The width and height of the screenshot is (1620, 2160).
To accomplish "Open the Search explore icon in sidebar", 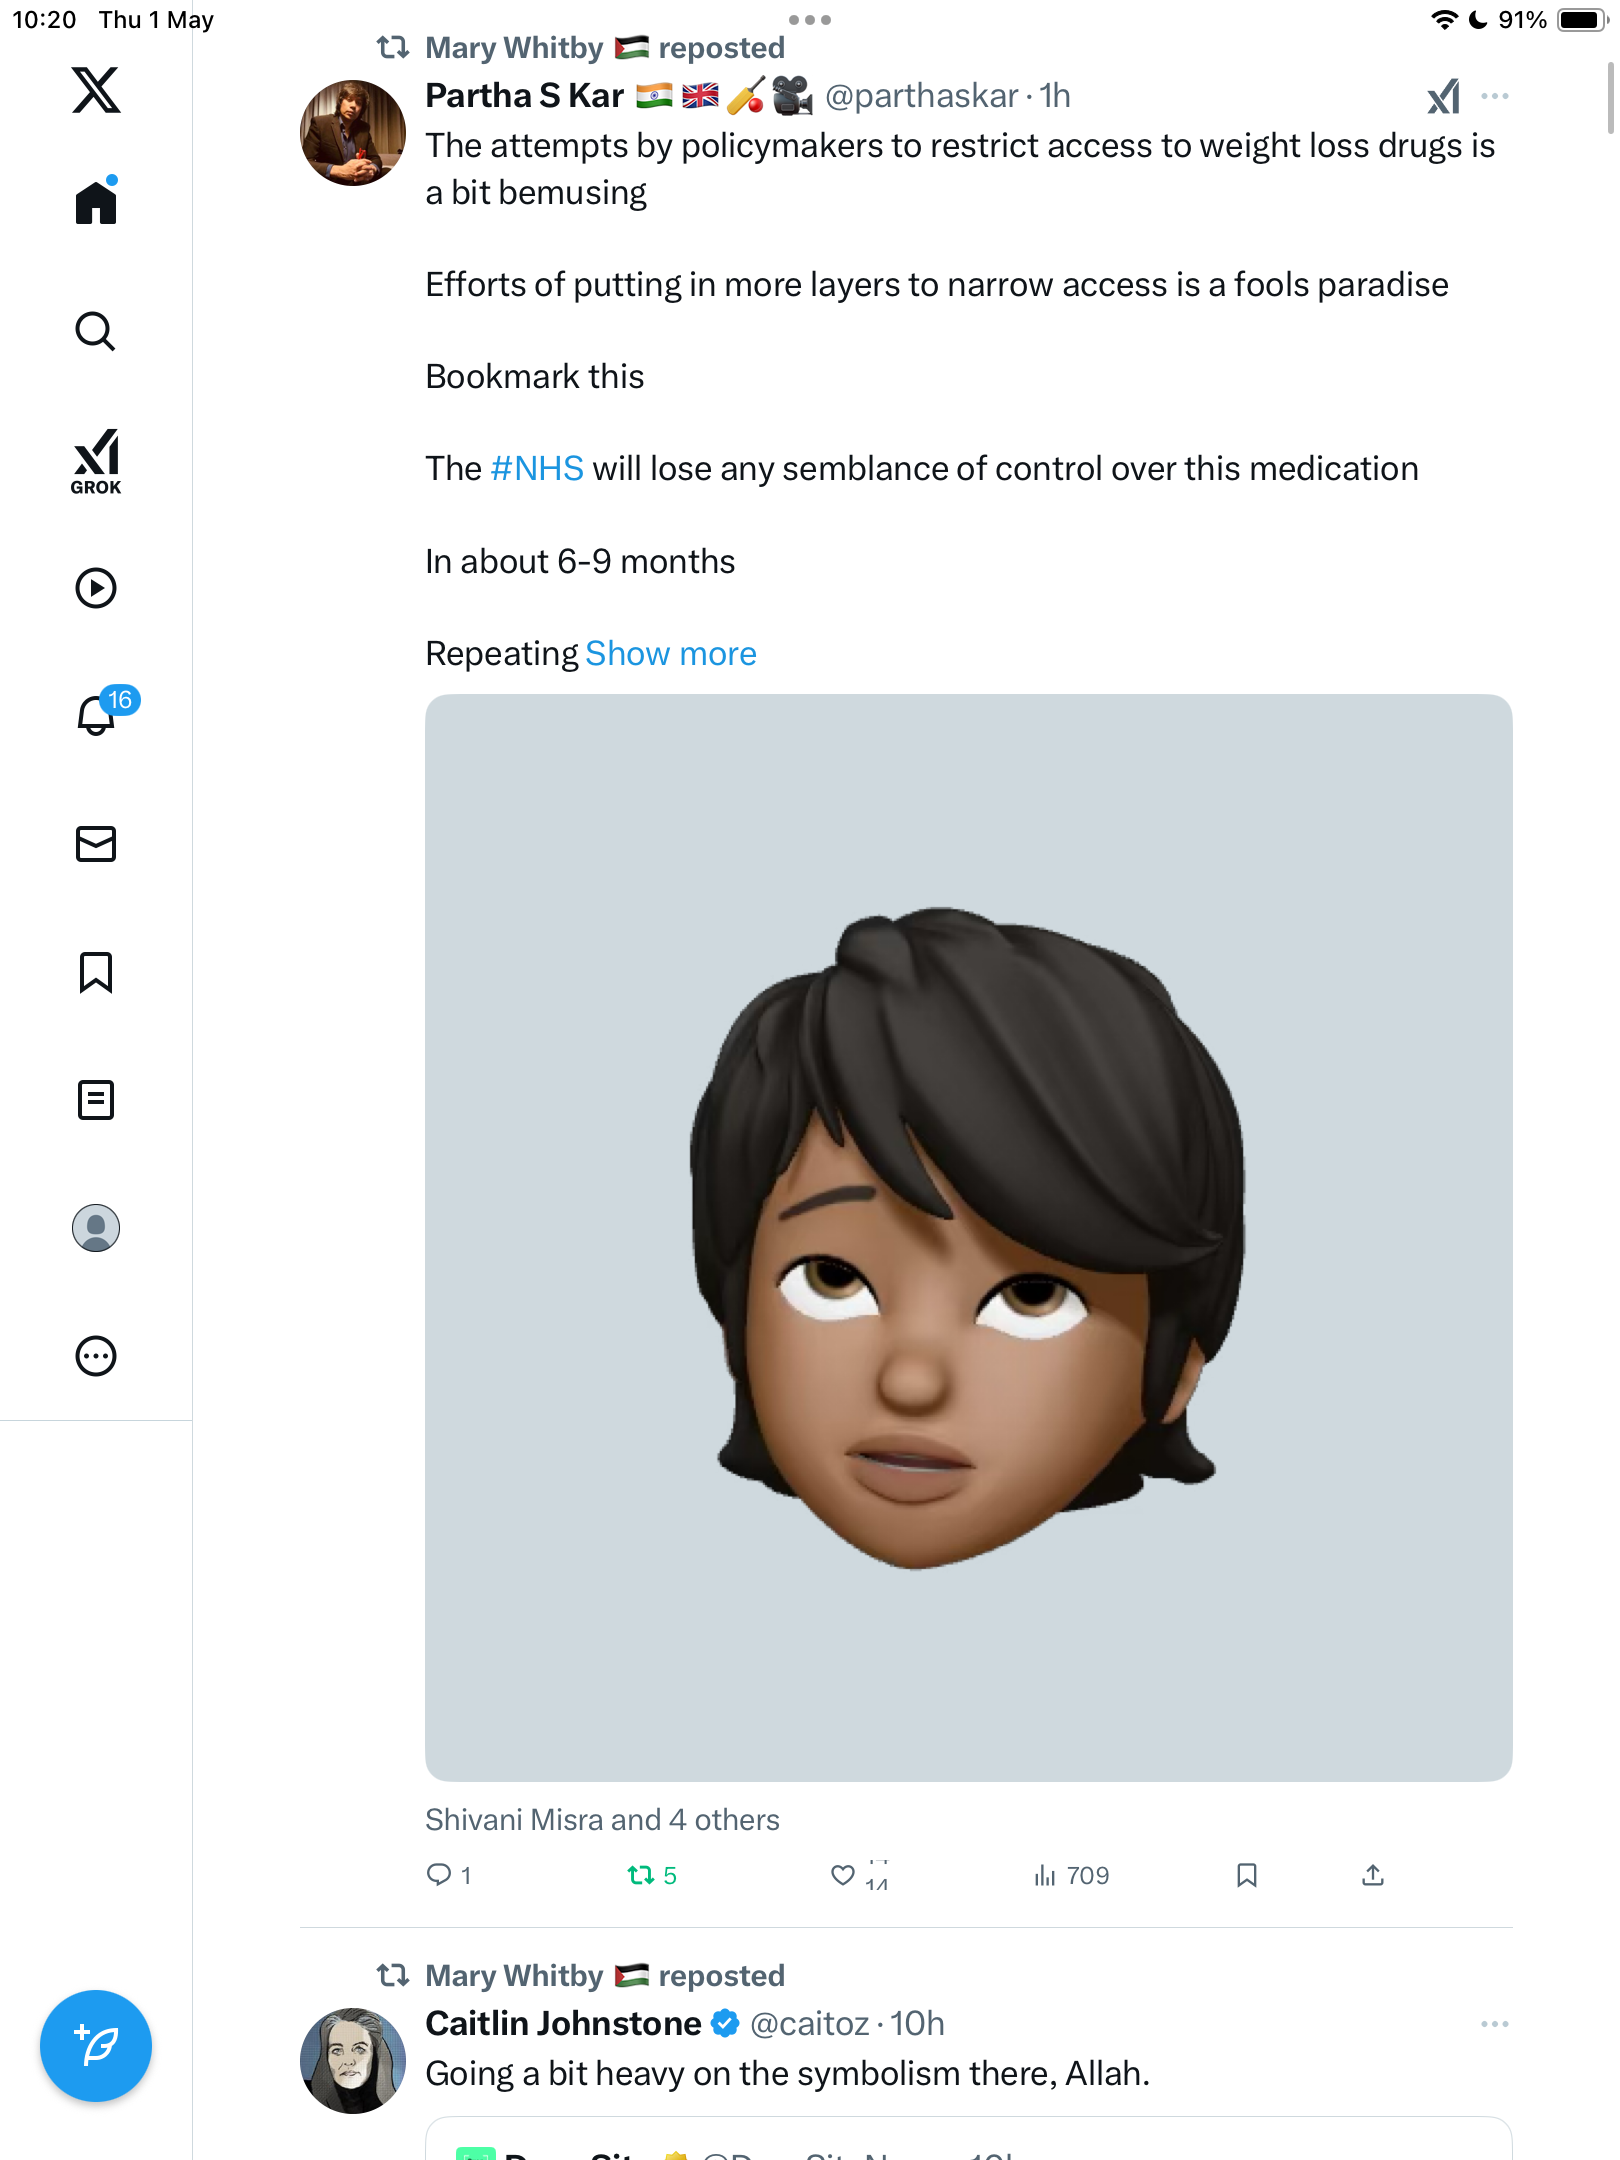I will click(x=96, y=331).
